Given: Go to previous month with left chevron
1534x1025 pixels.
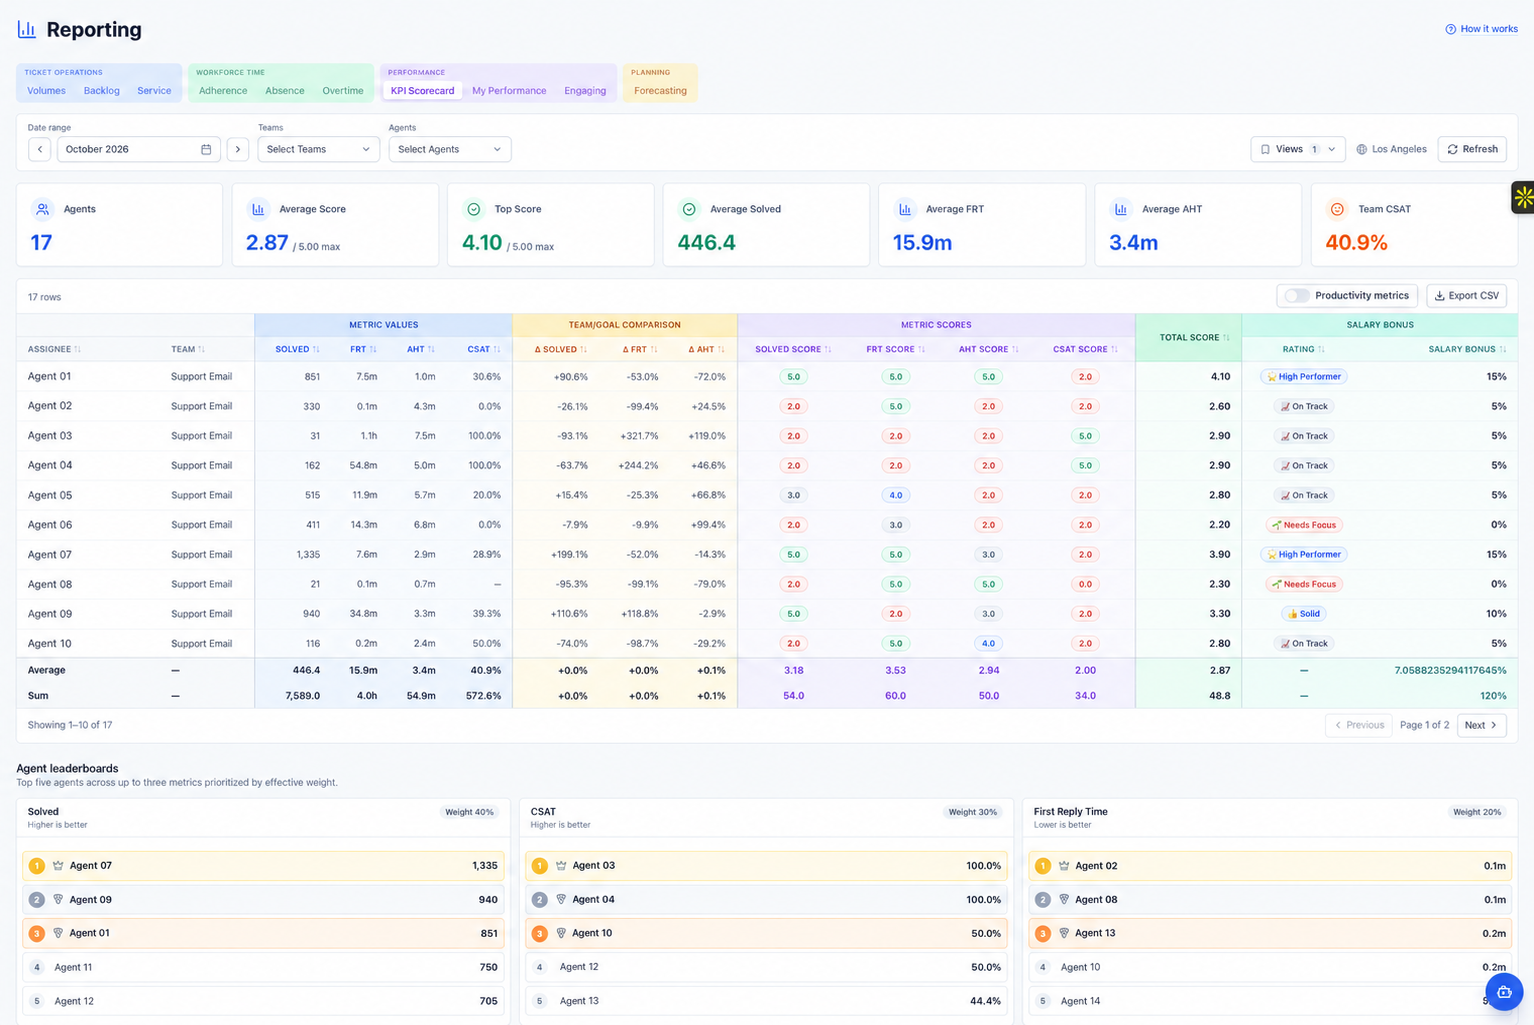Looking at the screenshot, I should tap(39, 149).
